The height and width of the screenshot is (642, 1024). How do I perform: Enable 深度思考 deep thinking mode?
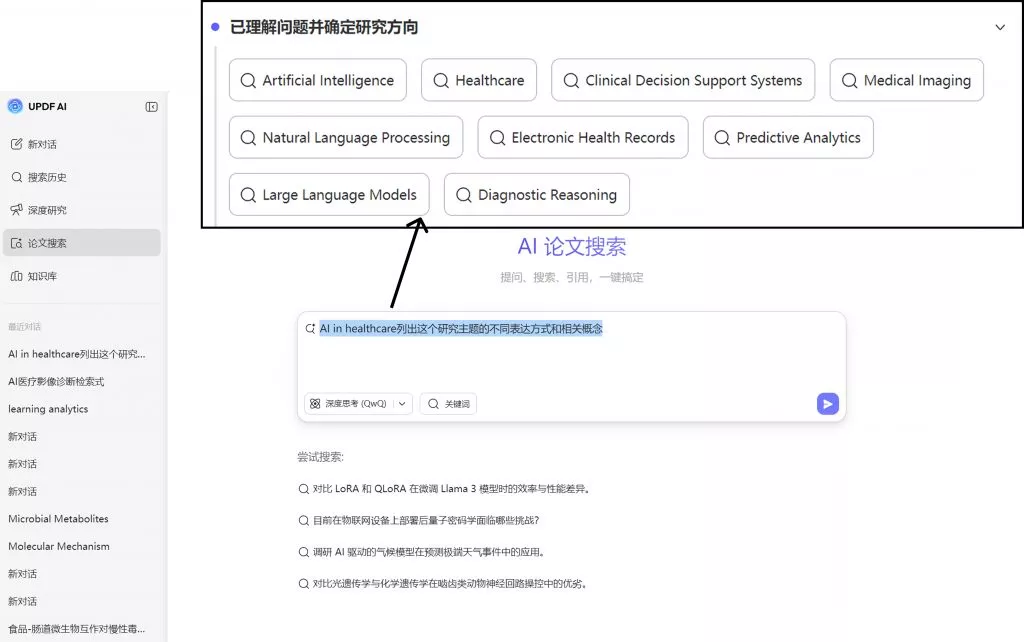pyautogui.click(x=350, y=403)
